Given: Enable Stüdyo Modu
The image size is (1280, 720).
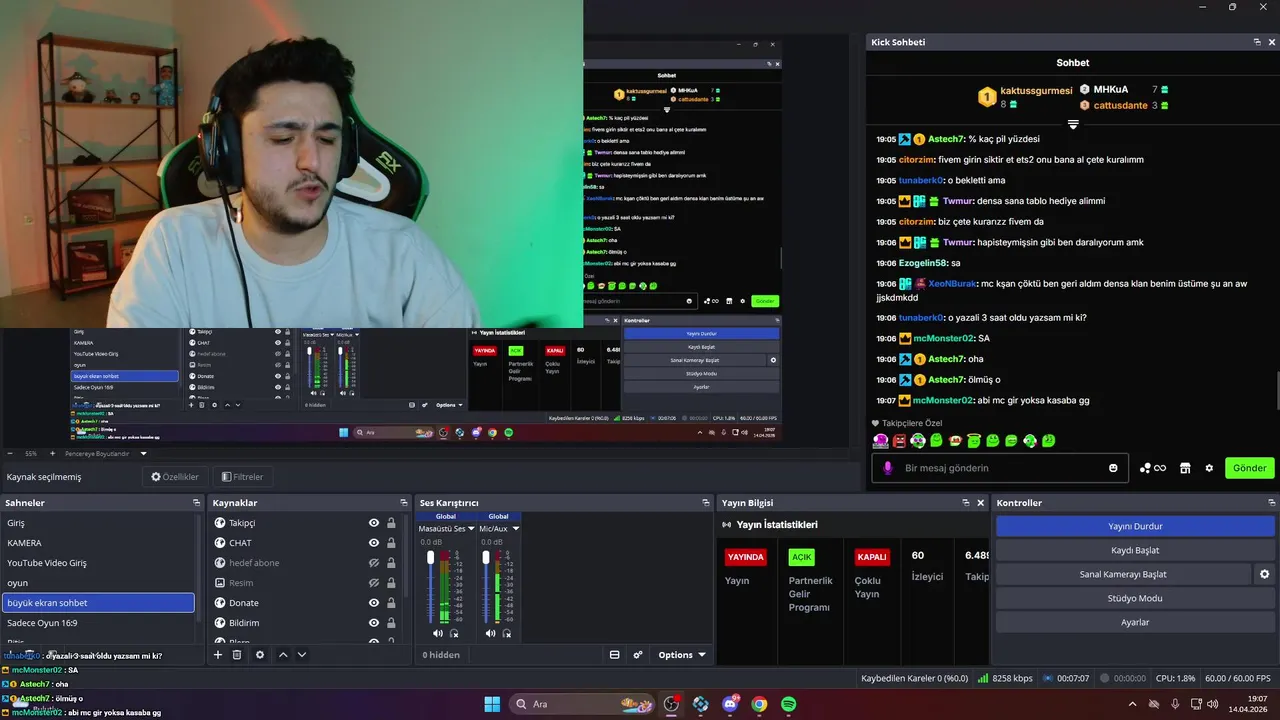Looking at the screenshot, I should (x=1135, y=598).
